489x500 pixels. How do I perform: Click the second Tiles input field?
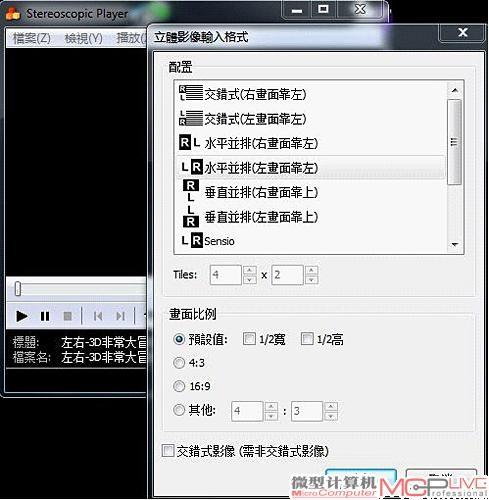[x=287, y=275]
